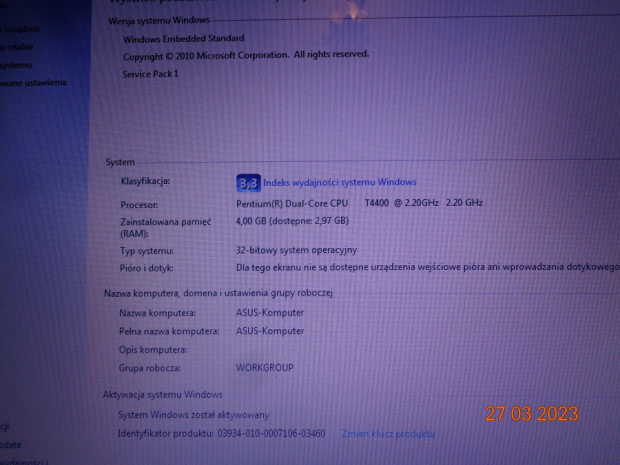Select the 'Wersja systemu Windows' section heading
This screenshot has height=465, width=620.
(159, 20)
